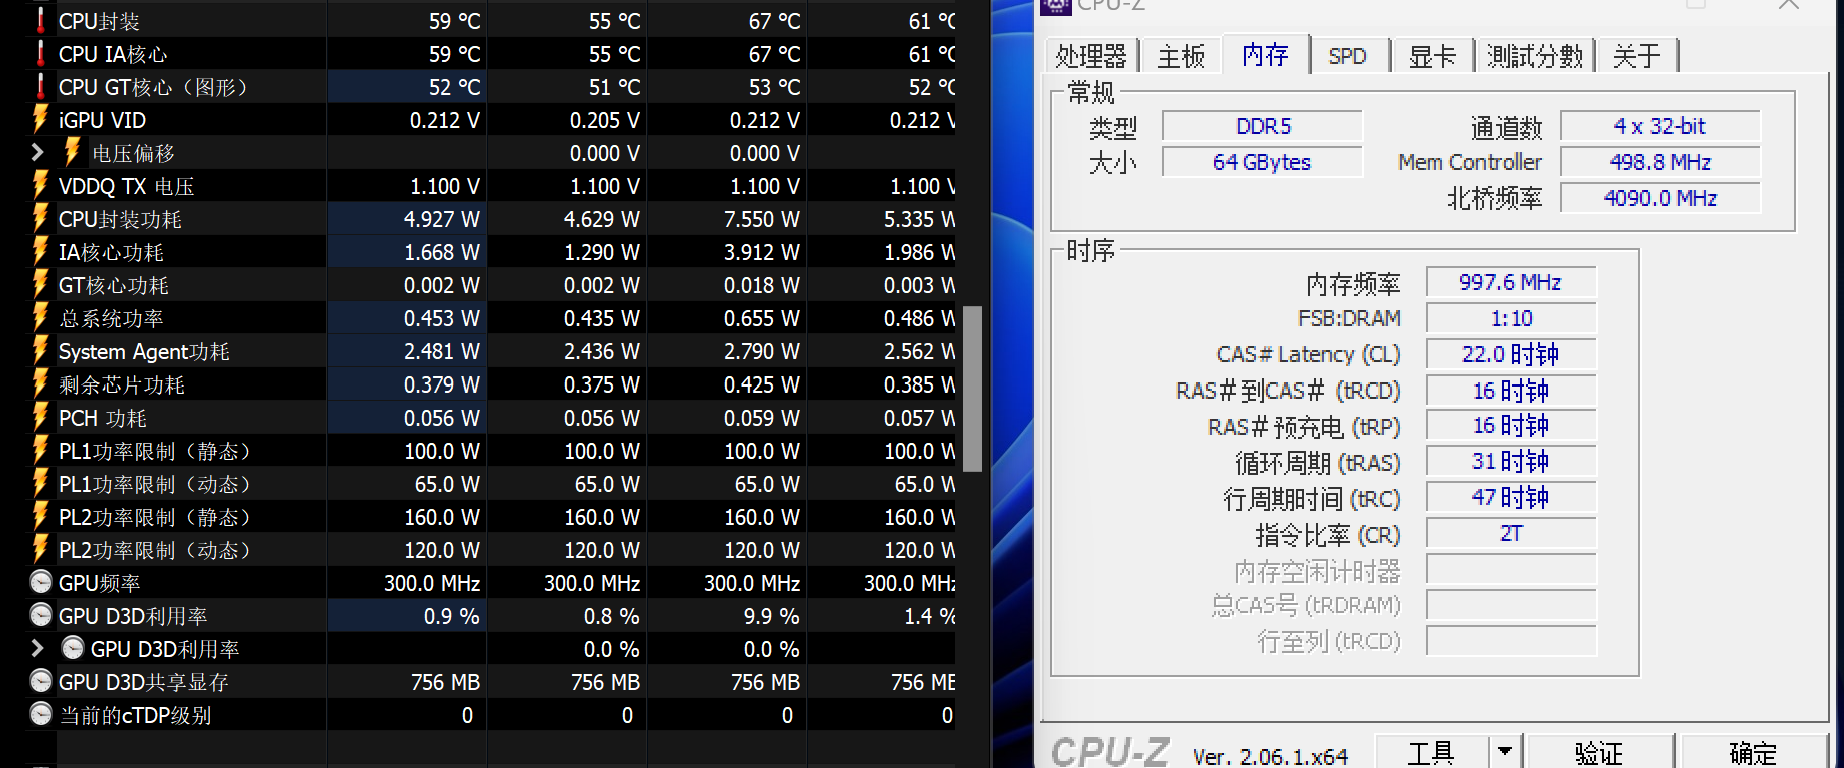Select the lightning icon for CPU封装功耗
The width and height of the screenshot is (1844, 768).
[x=40, y=219]
